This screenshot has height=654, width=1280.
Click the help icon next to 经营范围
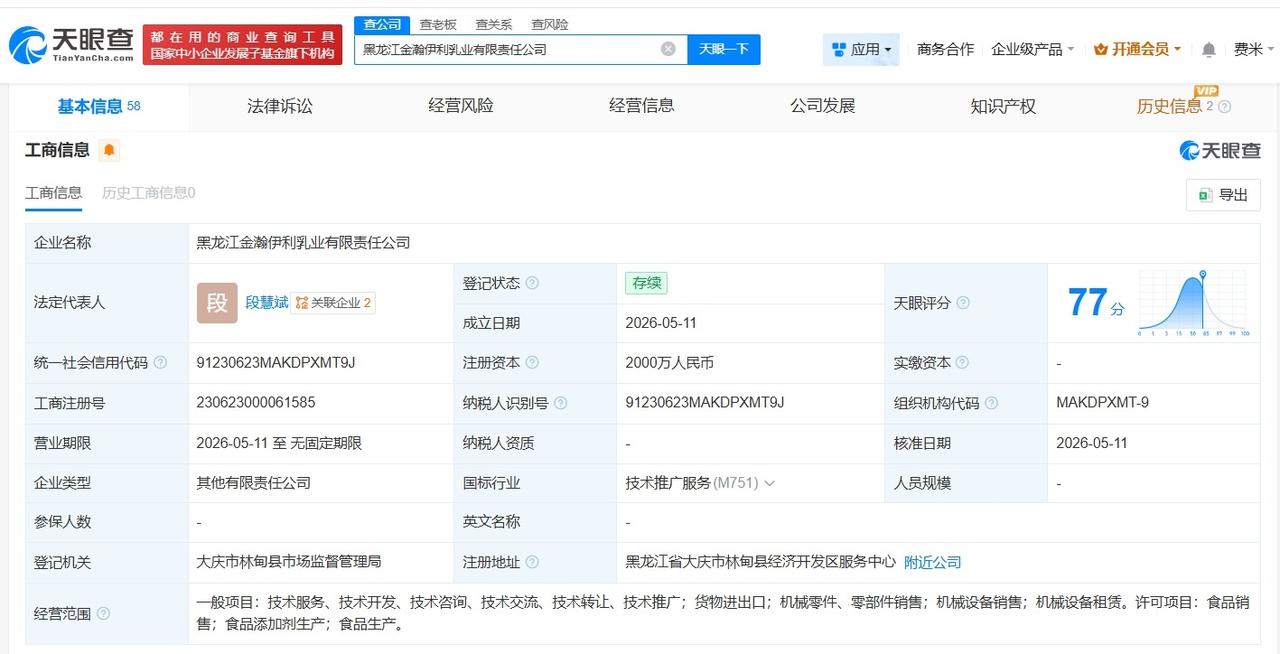(x=103, y=613)
